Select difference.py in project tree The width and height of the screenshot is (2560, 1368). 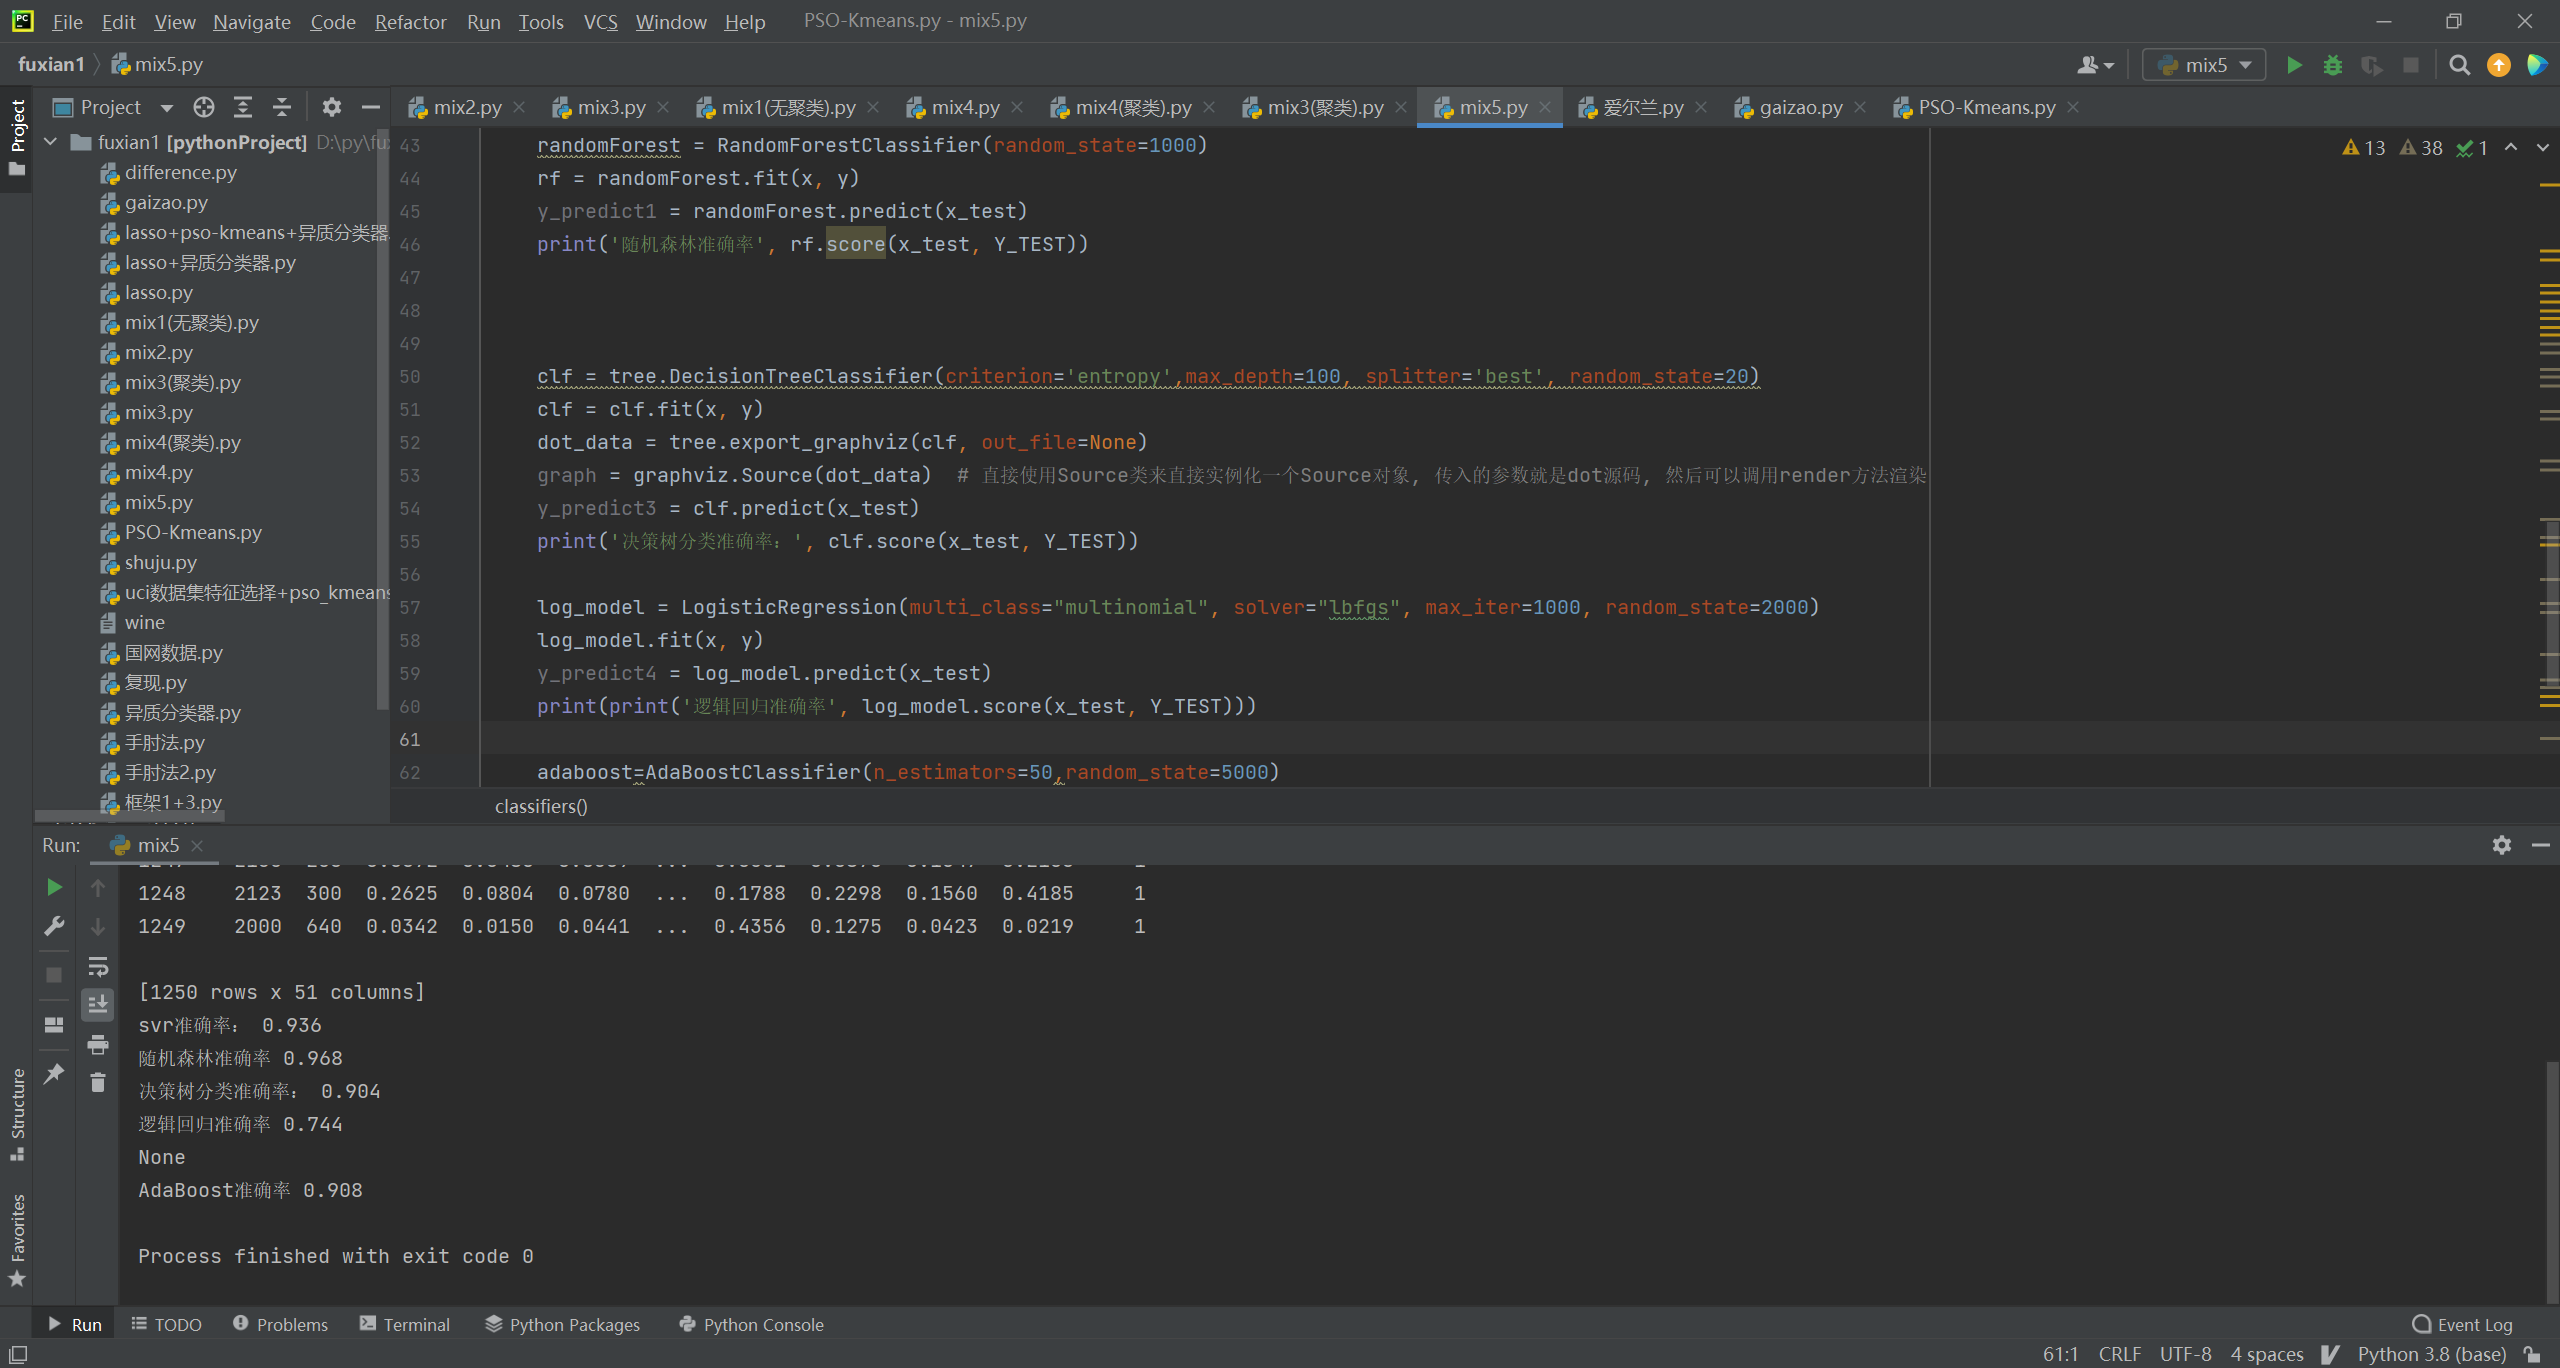180,172
